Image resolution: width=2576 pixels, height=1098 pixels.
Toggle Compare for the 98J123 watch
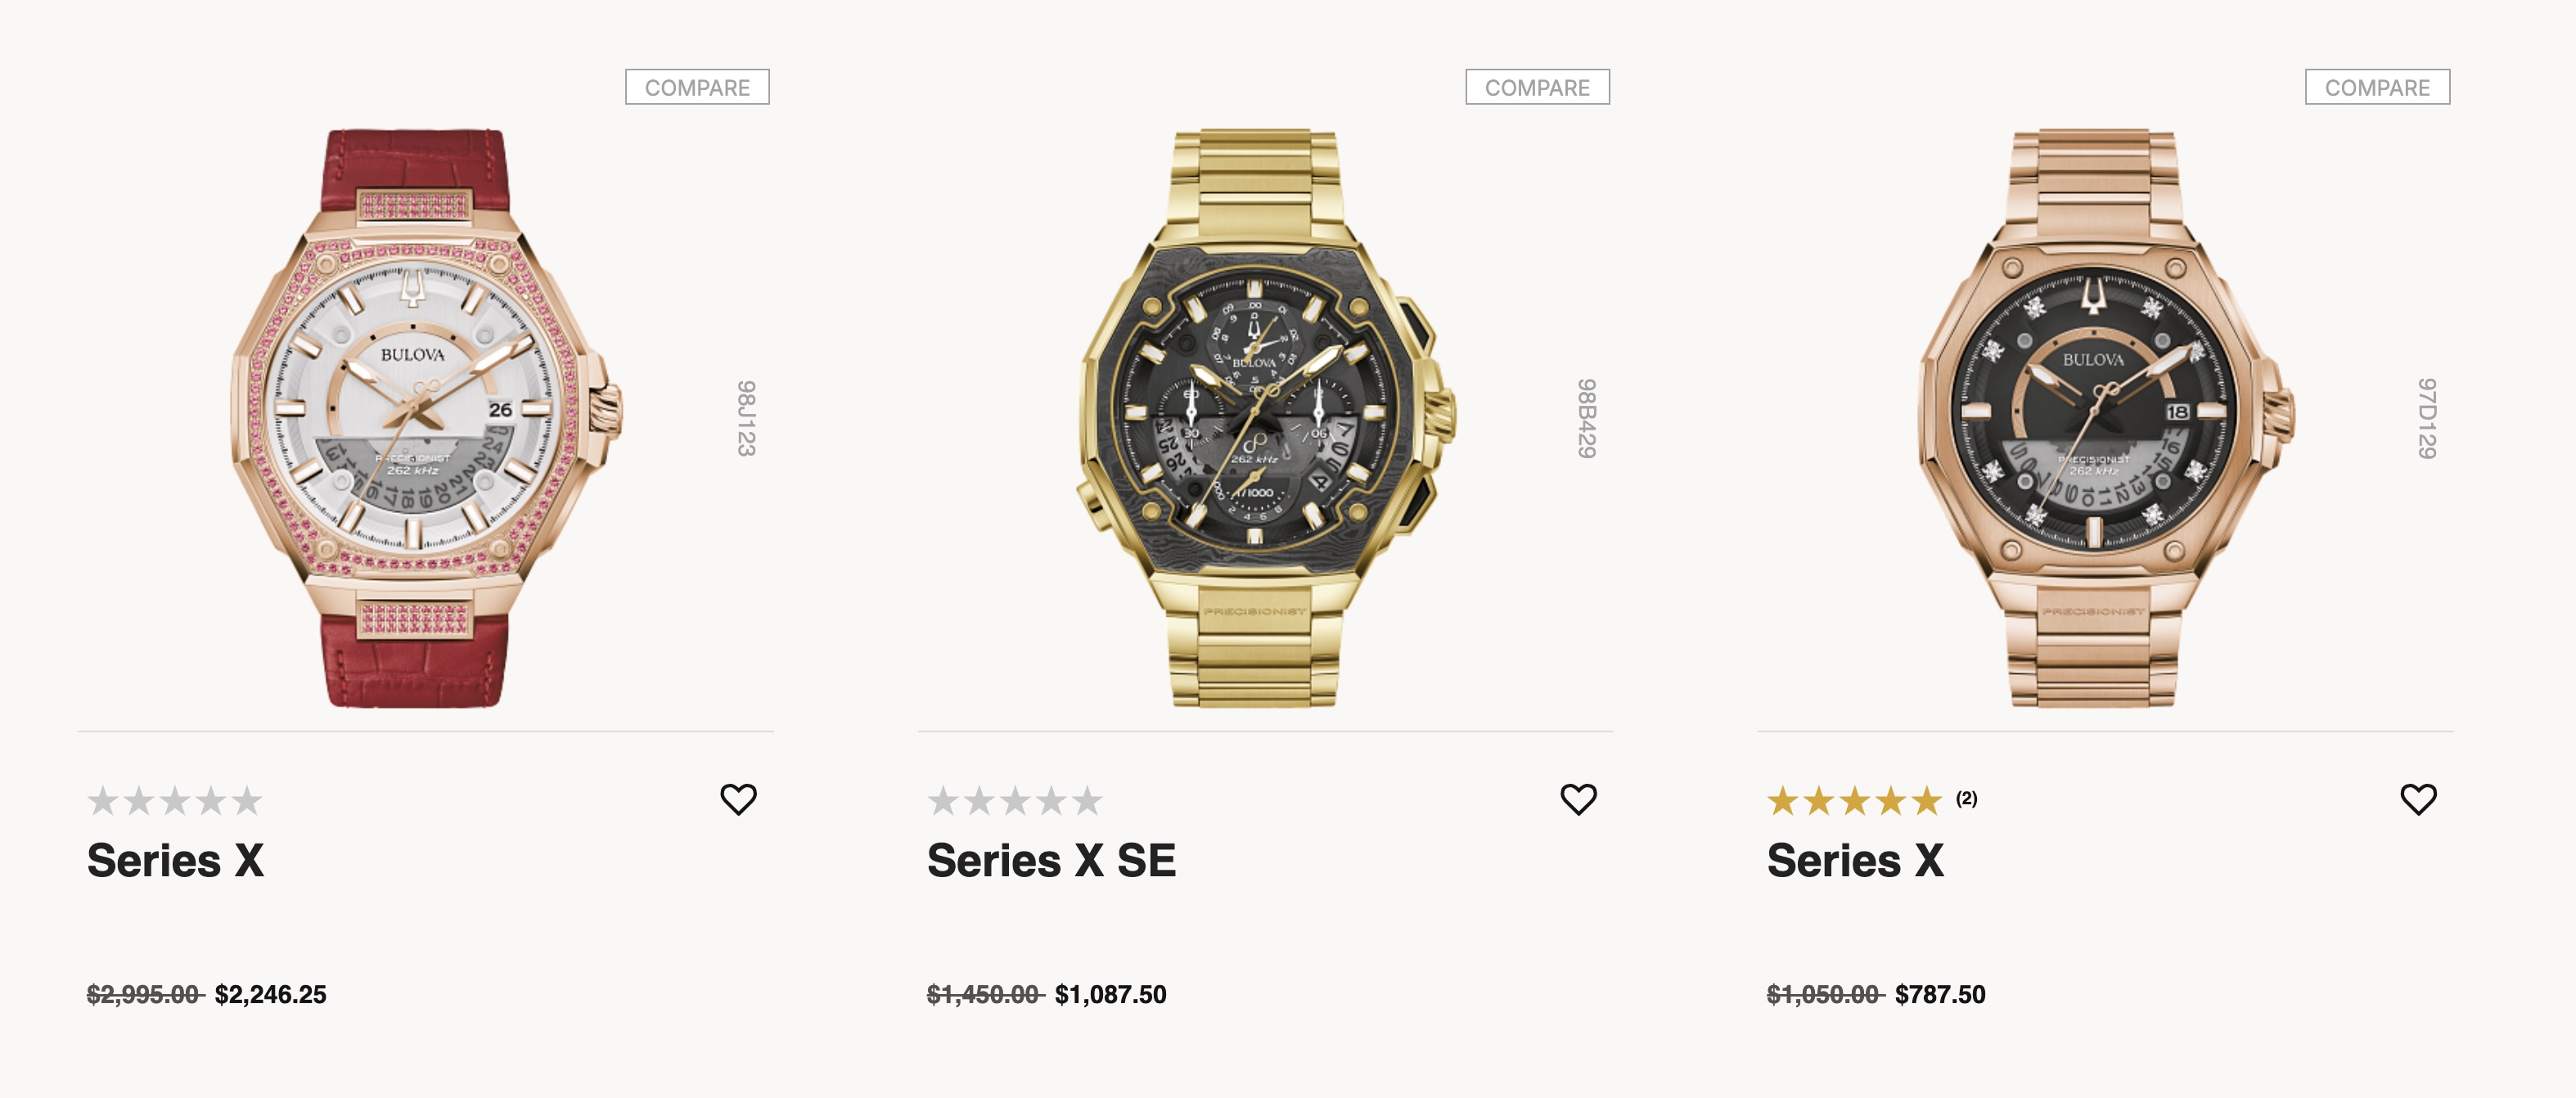[697, 87]
